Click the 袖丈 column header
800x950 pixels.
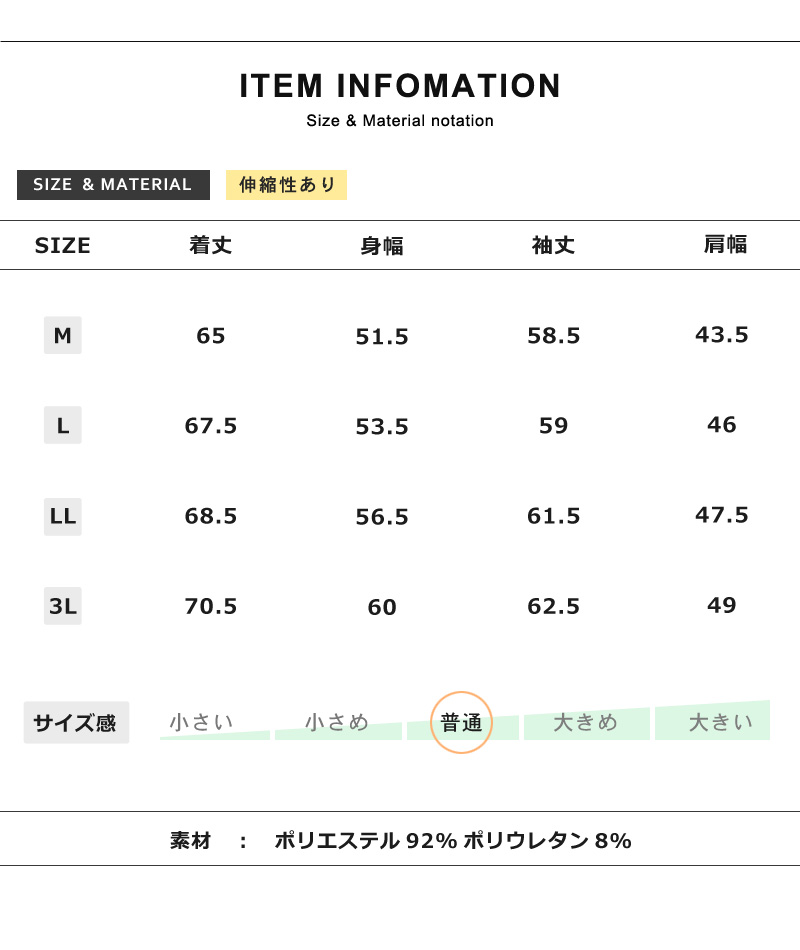click(553, 245)
